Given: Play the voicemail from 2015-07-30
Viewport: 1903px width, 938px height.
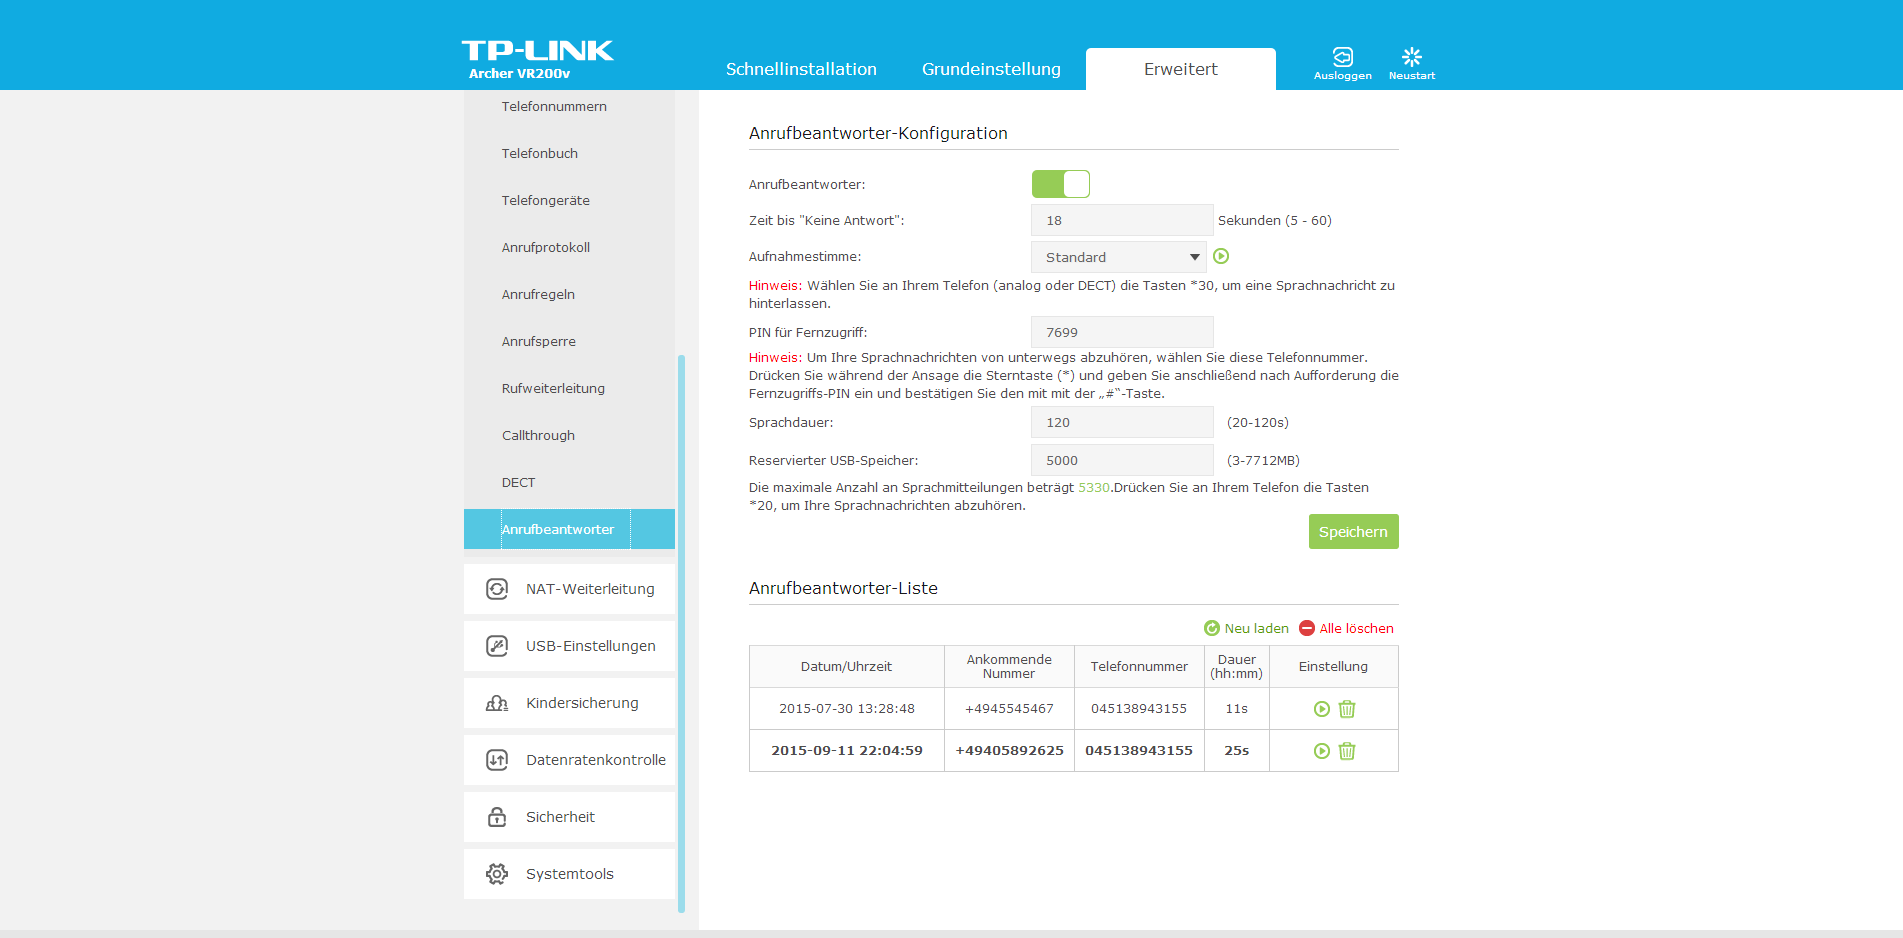Looking at the screenshot, I should (1321, 709).
